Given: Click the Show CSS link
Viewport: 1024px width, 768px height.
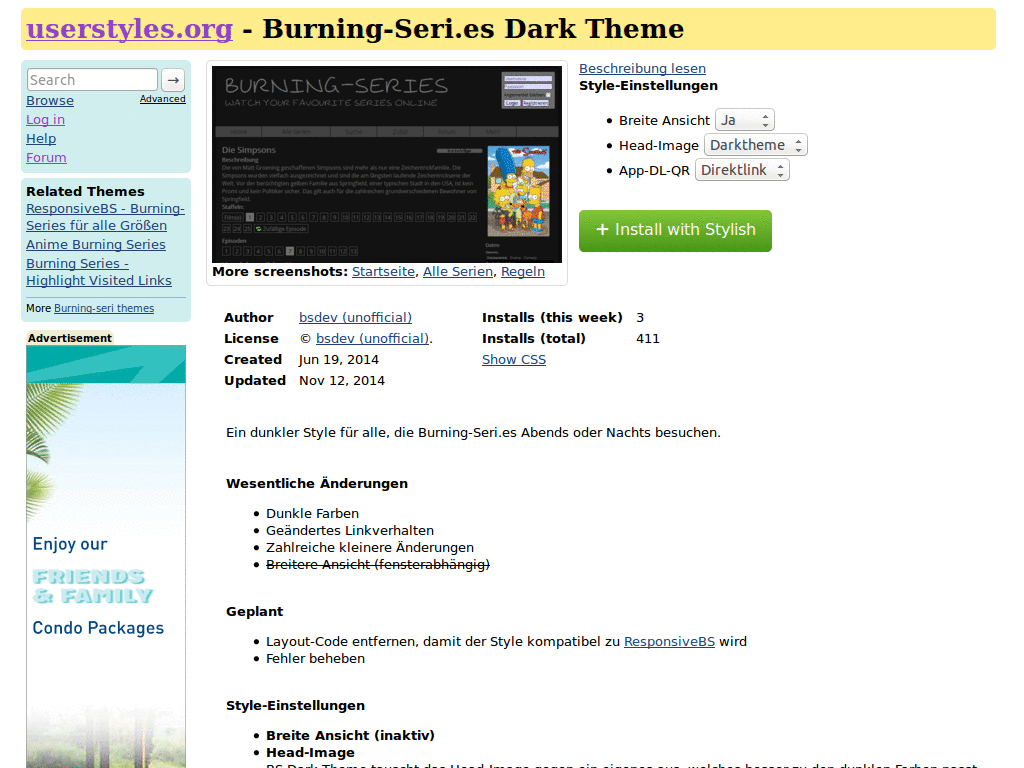Looking at the screenshot, I should click(514, 359).
